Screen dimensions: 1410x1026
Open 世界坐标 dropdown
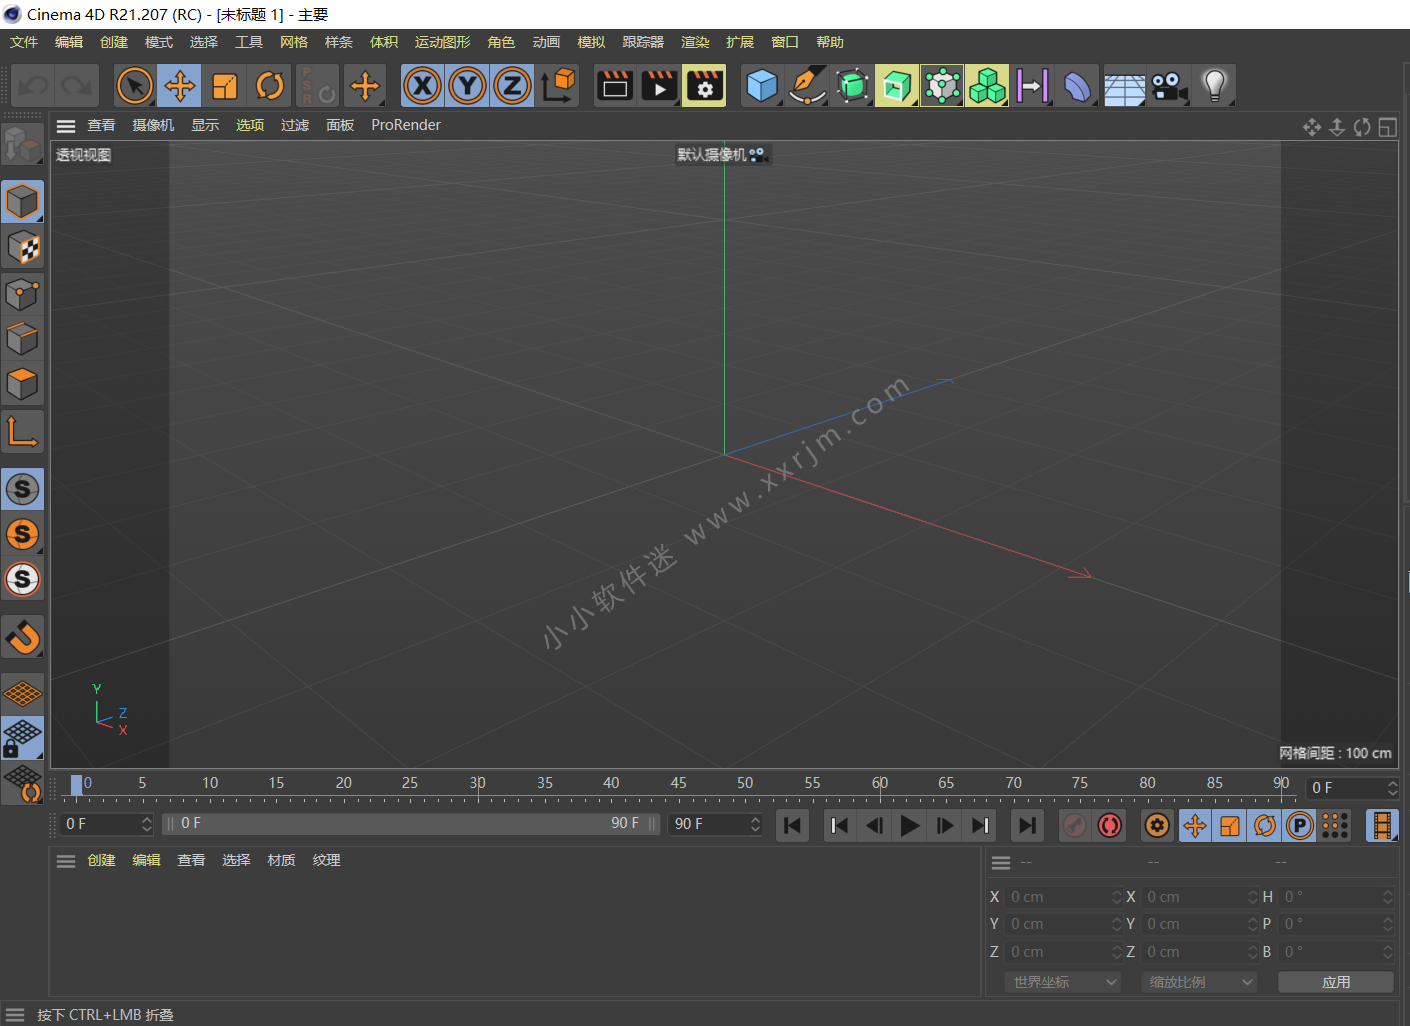[1063, 982]
